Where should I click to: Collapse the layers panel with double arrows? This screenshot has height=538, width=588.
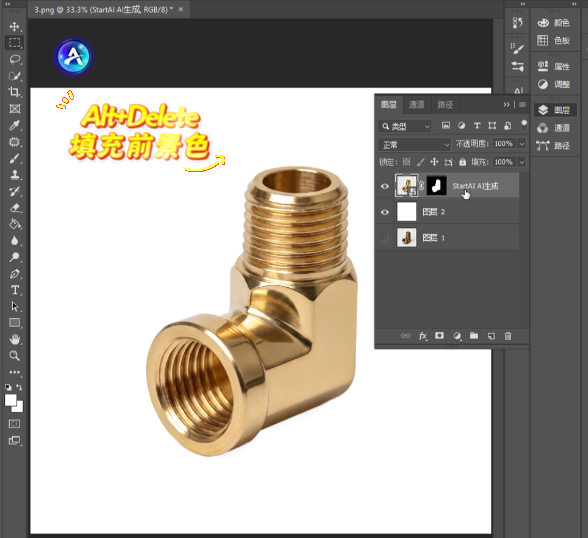coord(507,105)
